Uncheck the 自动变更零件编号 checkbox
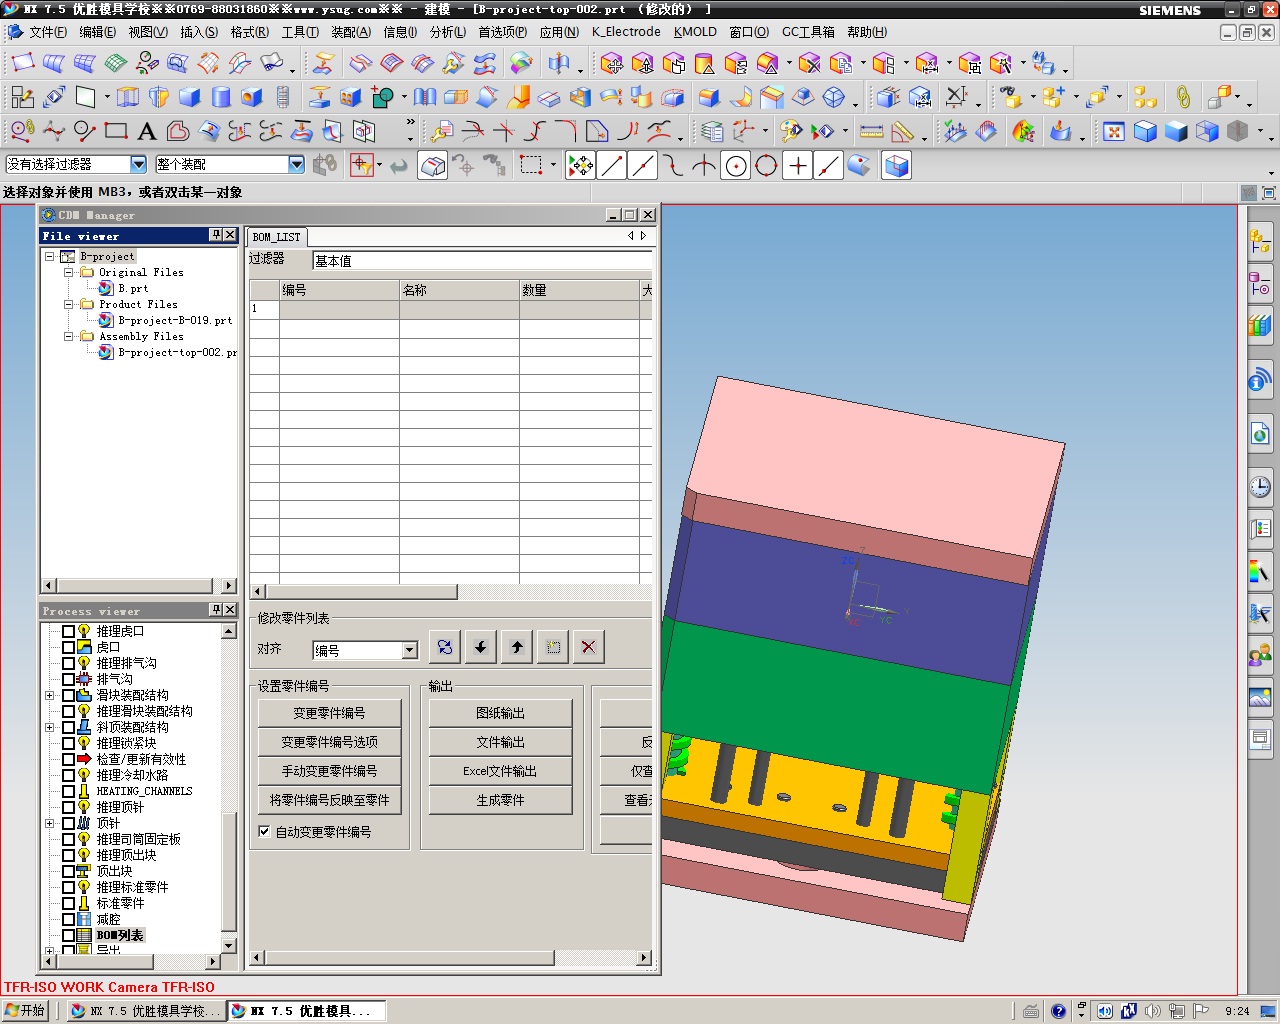1280x1024 pixels. (x=264, y=831)
